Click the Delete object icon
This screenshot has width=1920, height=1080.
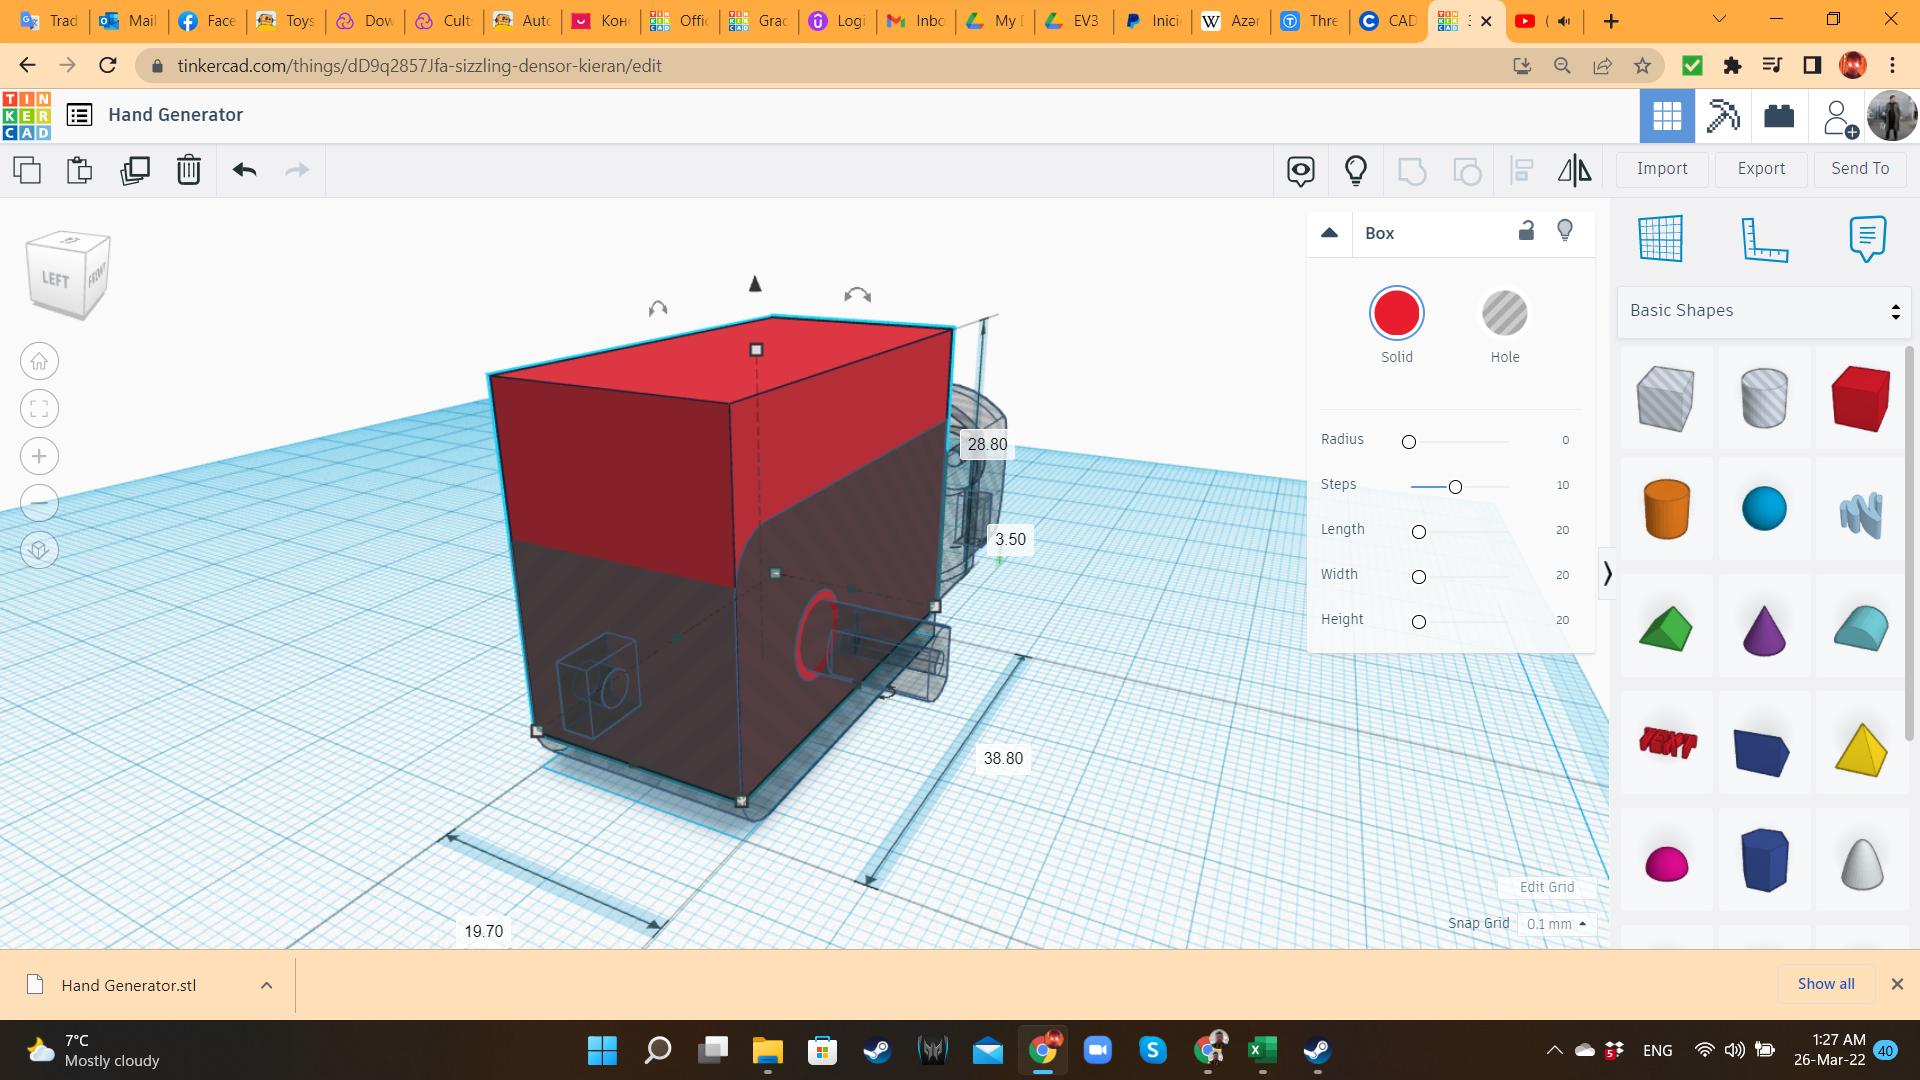pos(187,169)
